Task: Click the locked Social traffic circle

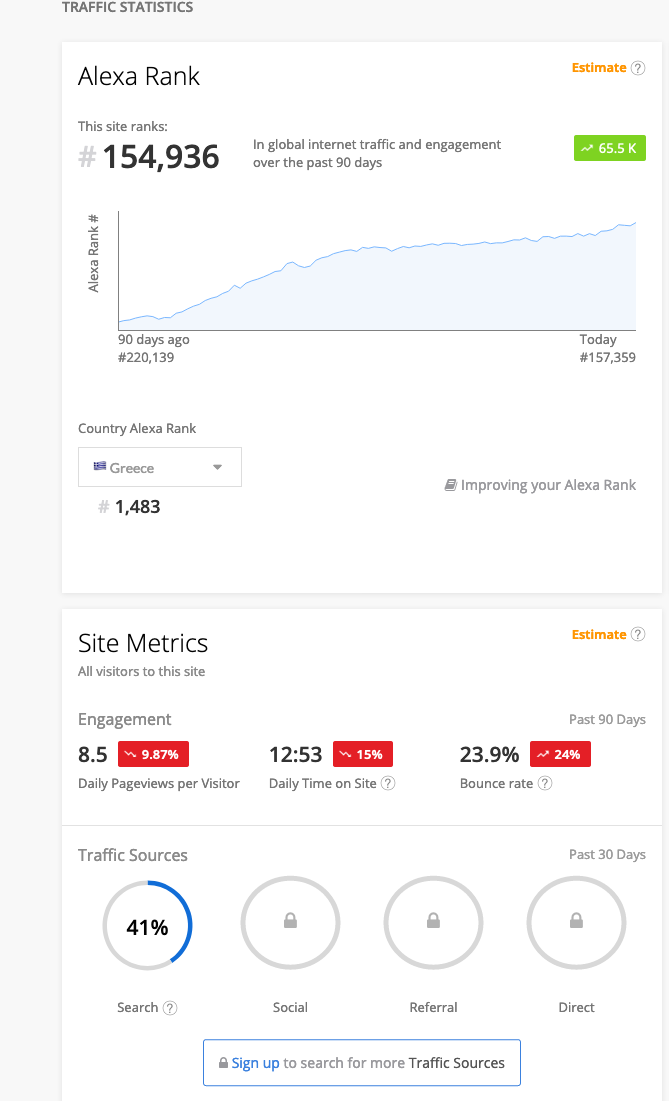Action: [291, 923]
